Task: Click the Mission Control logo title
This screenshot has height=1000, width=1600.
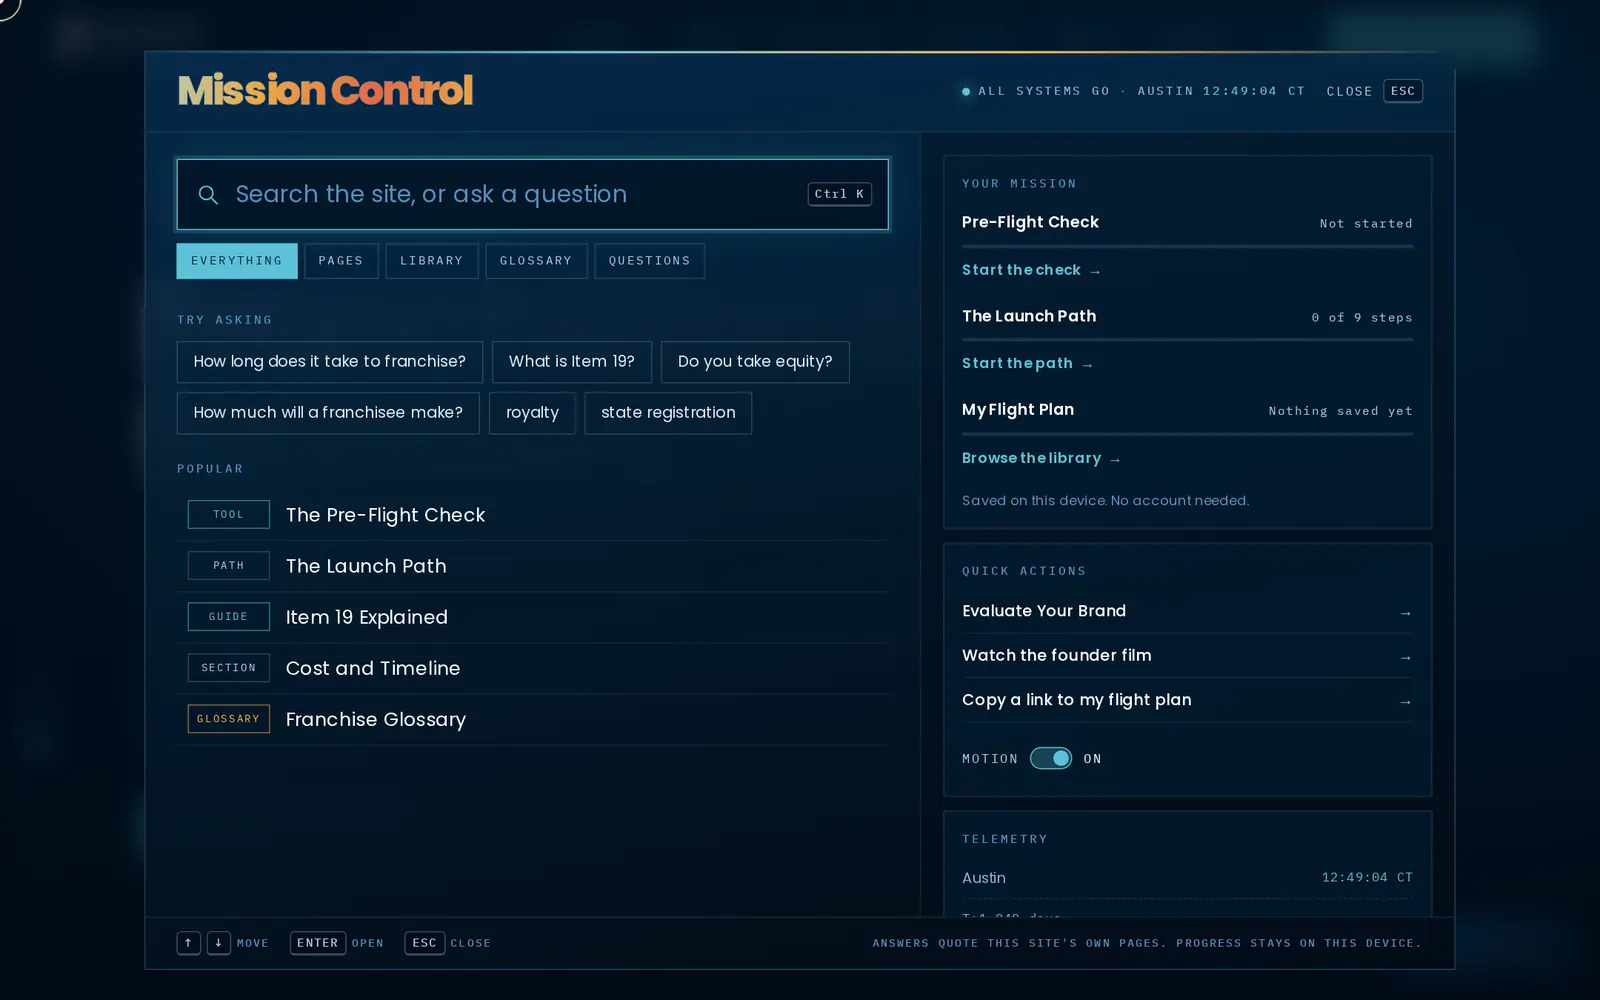Action: [325, 91]
